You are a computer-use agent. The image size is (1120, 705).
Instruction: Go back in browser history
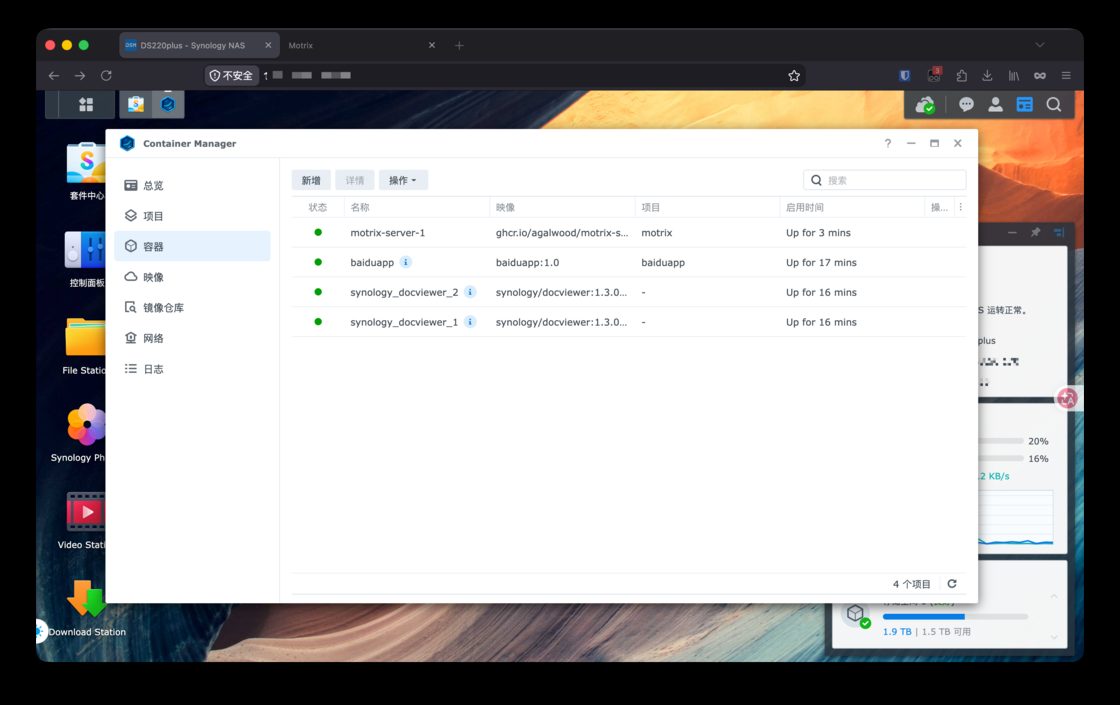coord(54,75)
